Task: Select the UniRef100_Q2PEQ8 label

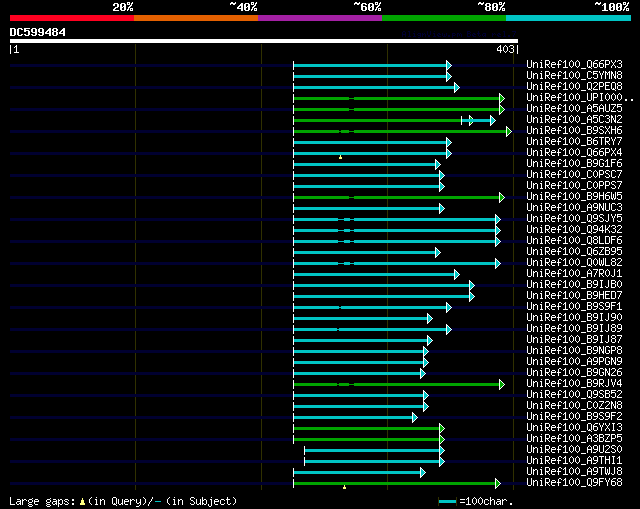Action: coord(574,87)
